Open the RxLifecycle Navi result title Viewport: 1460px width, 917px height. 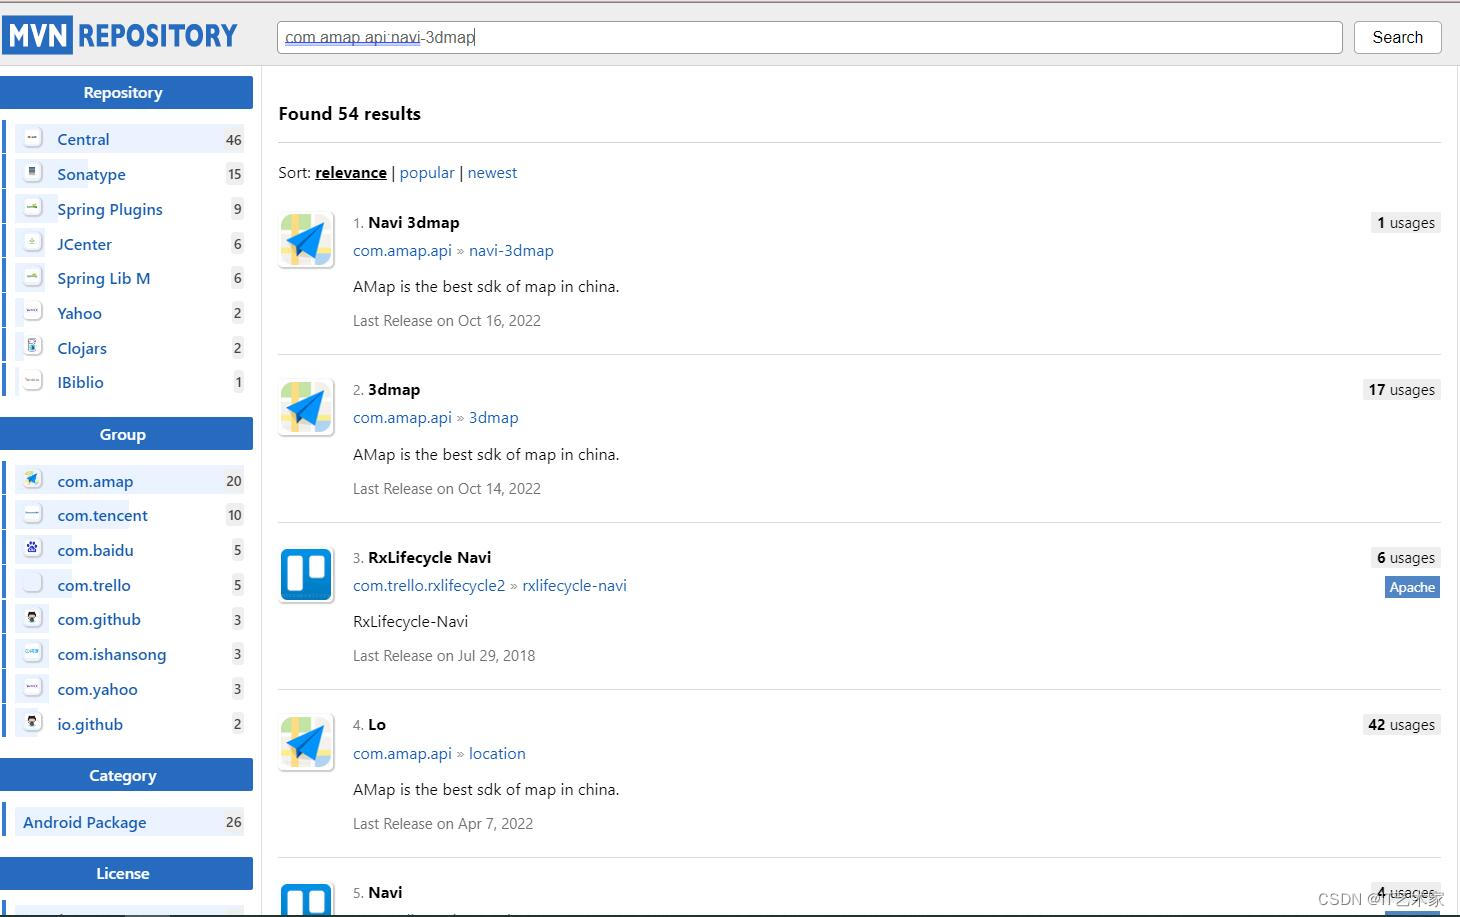coord(430,557)
